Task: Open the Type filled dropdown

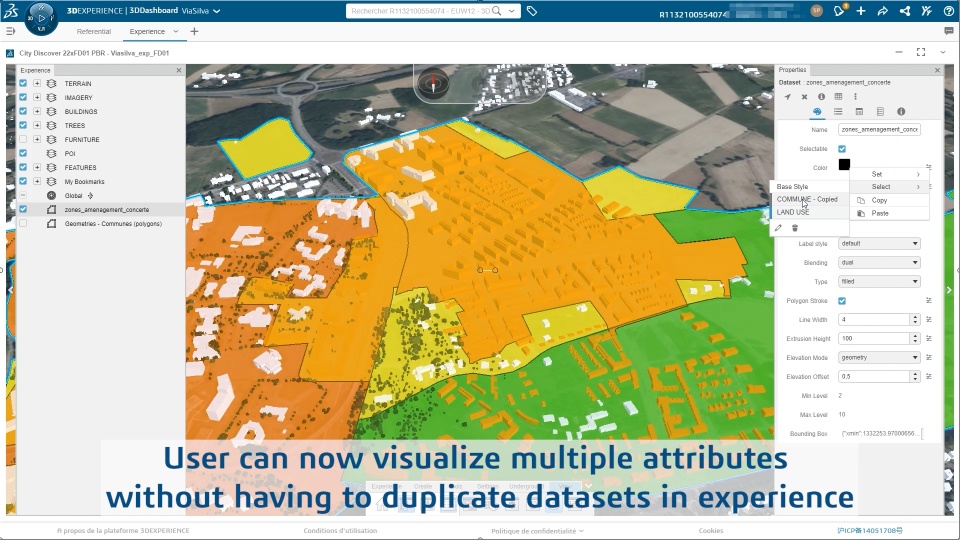Action: pos(879,282)
